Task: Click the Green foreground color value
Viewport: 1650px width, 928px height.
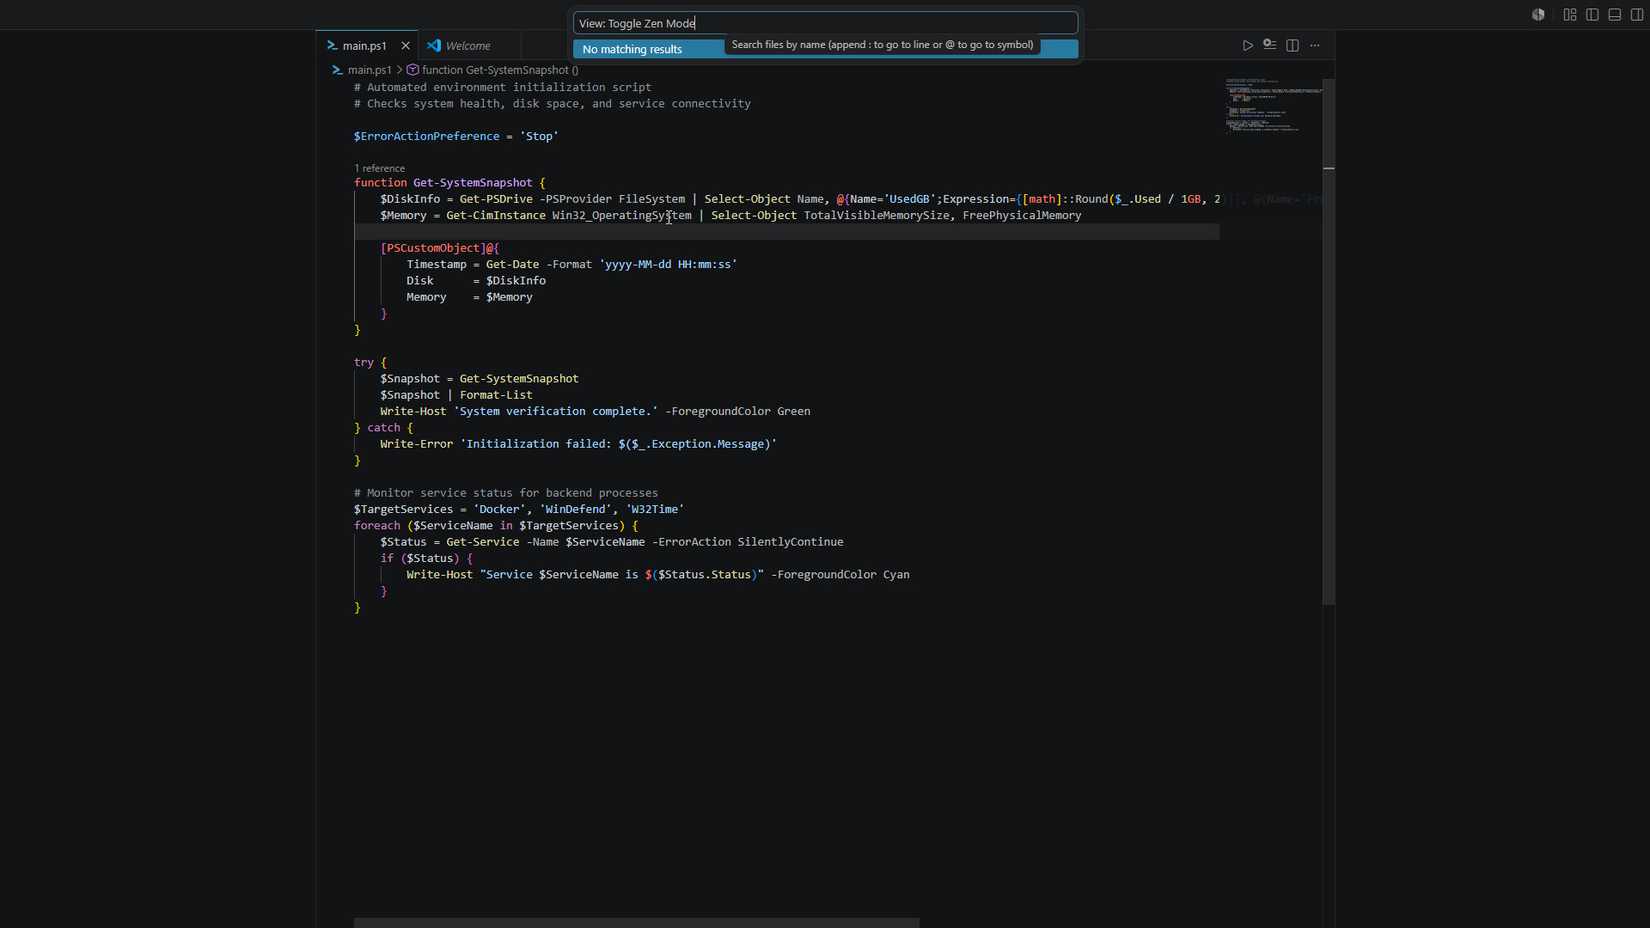Action: 793,411
